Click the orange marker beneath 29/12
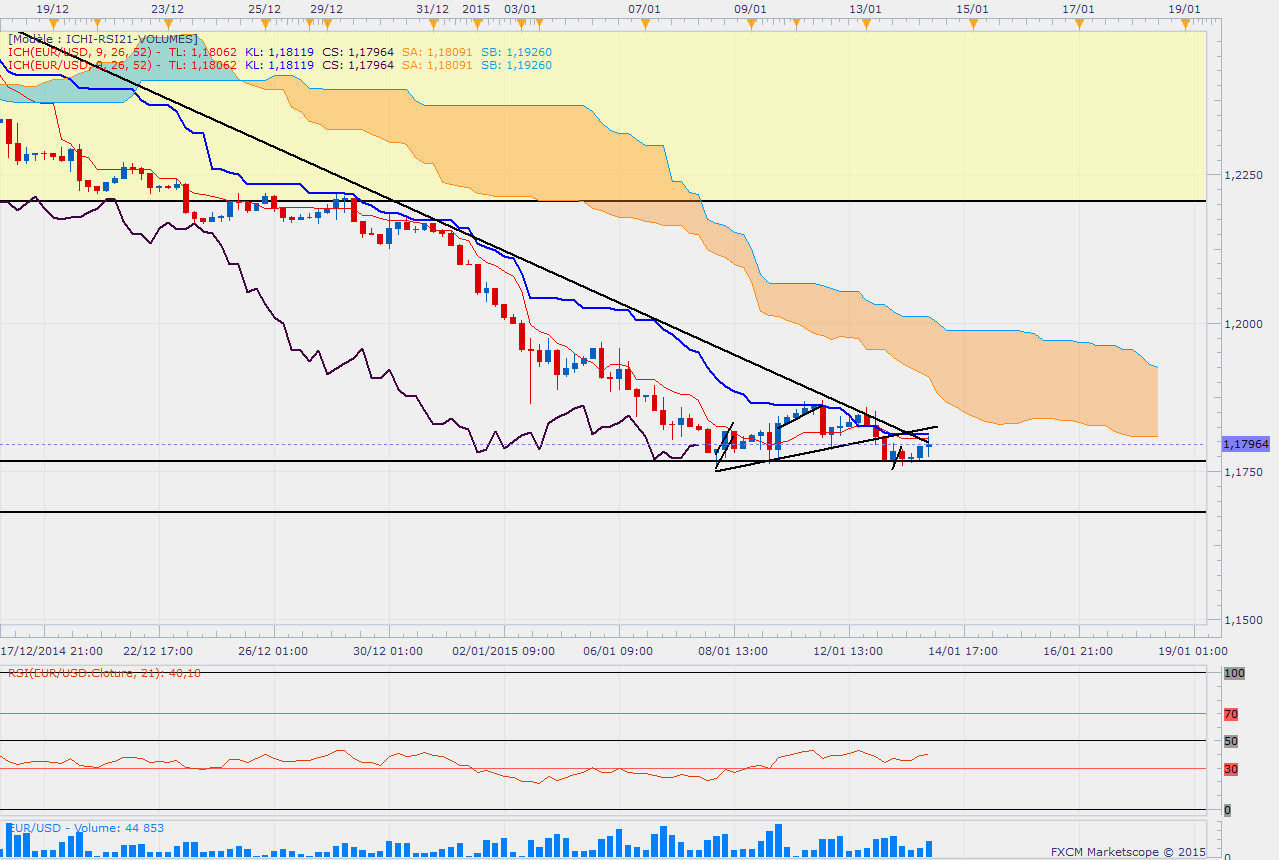This screenshot has width=1279, height=860. click(326, 20)
